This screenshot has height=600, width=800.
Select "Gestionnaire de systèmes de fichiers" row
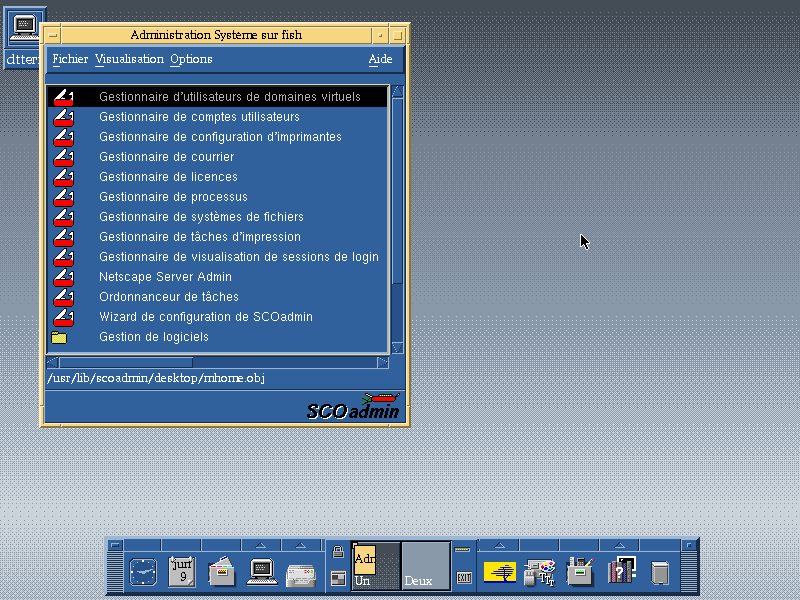[217, 217]
